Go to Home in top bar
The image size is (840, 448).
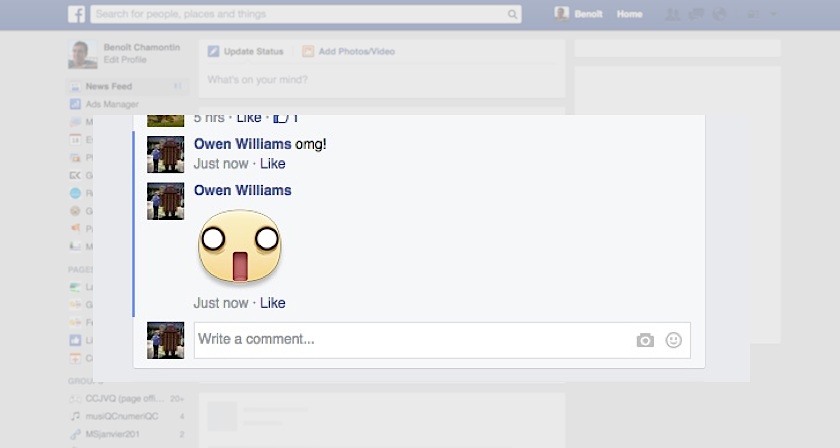(629, 14)
